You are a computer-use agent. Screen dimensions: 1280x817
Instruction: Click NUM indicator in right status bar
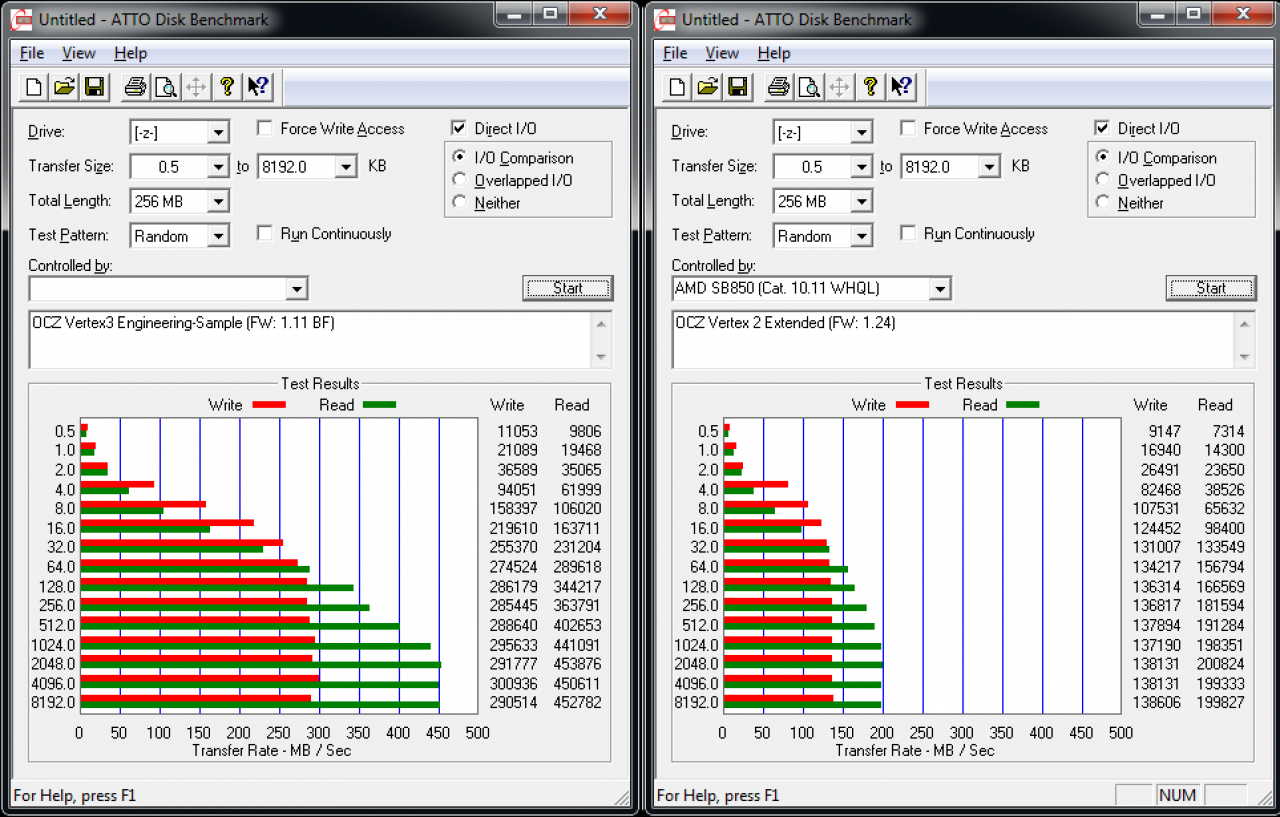1177,796
